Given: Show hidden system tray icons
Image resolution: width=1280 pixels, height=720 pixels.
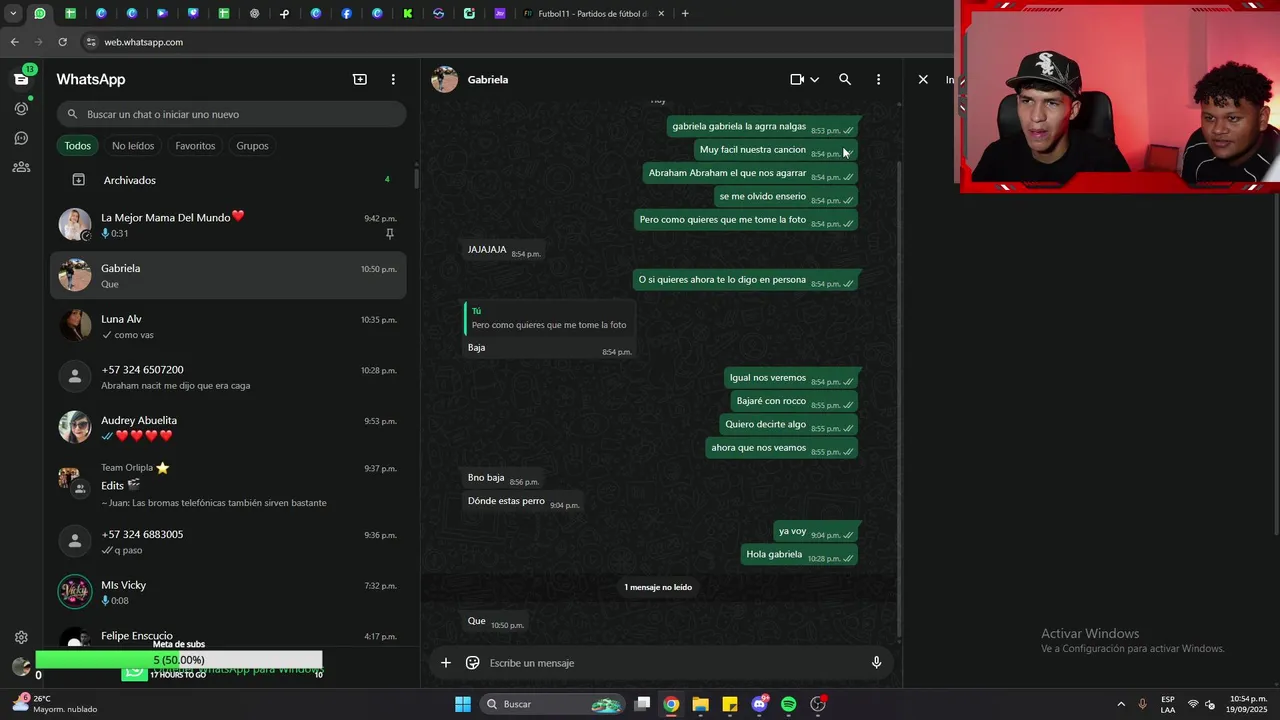Looking at the screenshot, I should pyautogui.click(x=1121, y=704).
